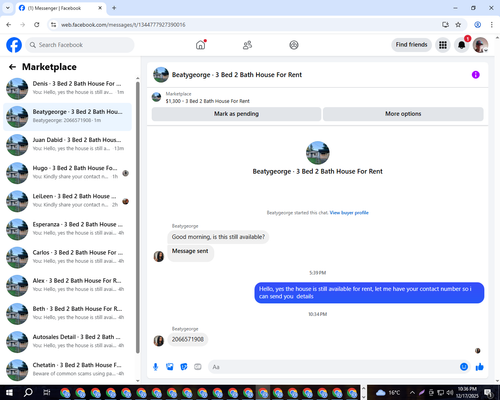Open Chrome three-dot menu
This screenshot has width=500, height=400.
[x=492, y=25]
